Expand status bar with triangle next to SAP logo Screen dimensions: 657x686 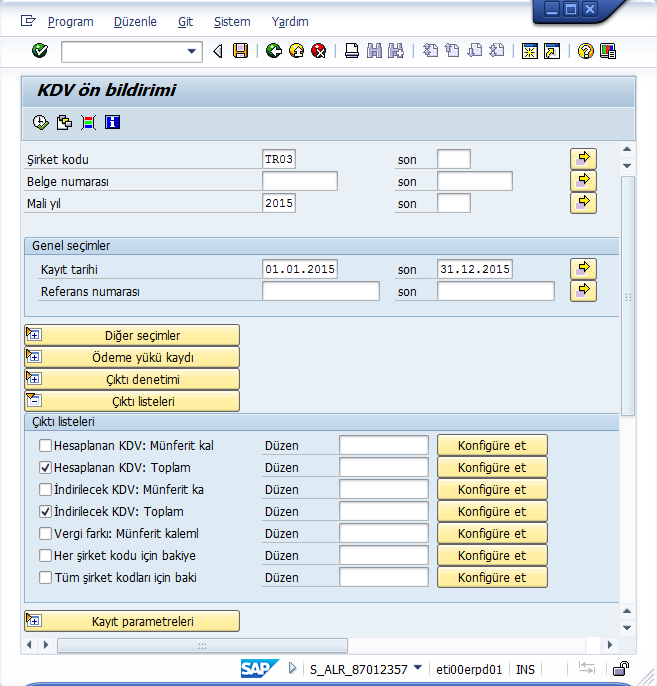tap(293, 668)
